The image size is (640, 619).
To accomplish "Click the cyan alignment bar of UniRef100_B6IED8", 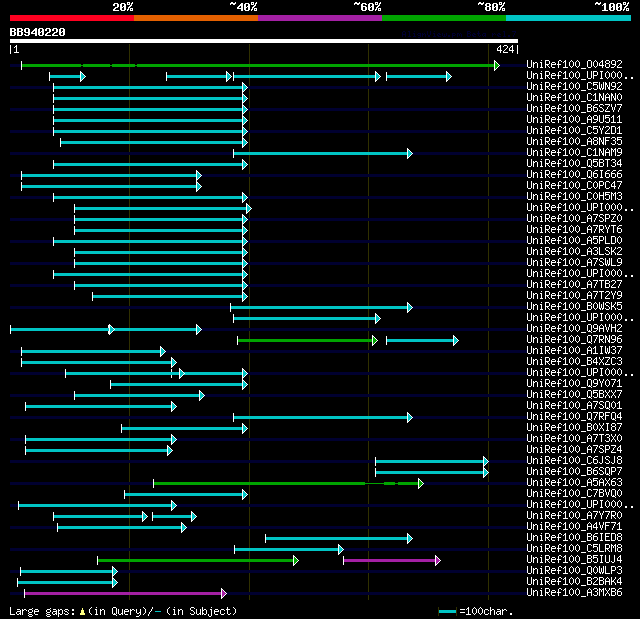I will [x=339, y=539].
